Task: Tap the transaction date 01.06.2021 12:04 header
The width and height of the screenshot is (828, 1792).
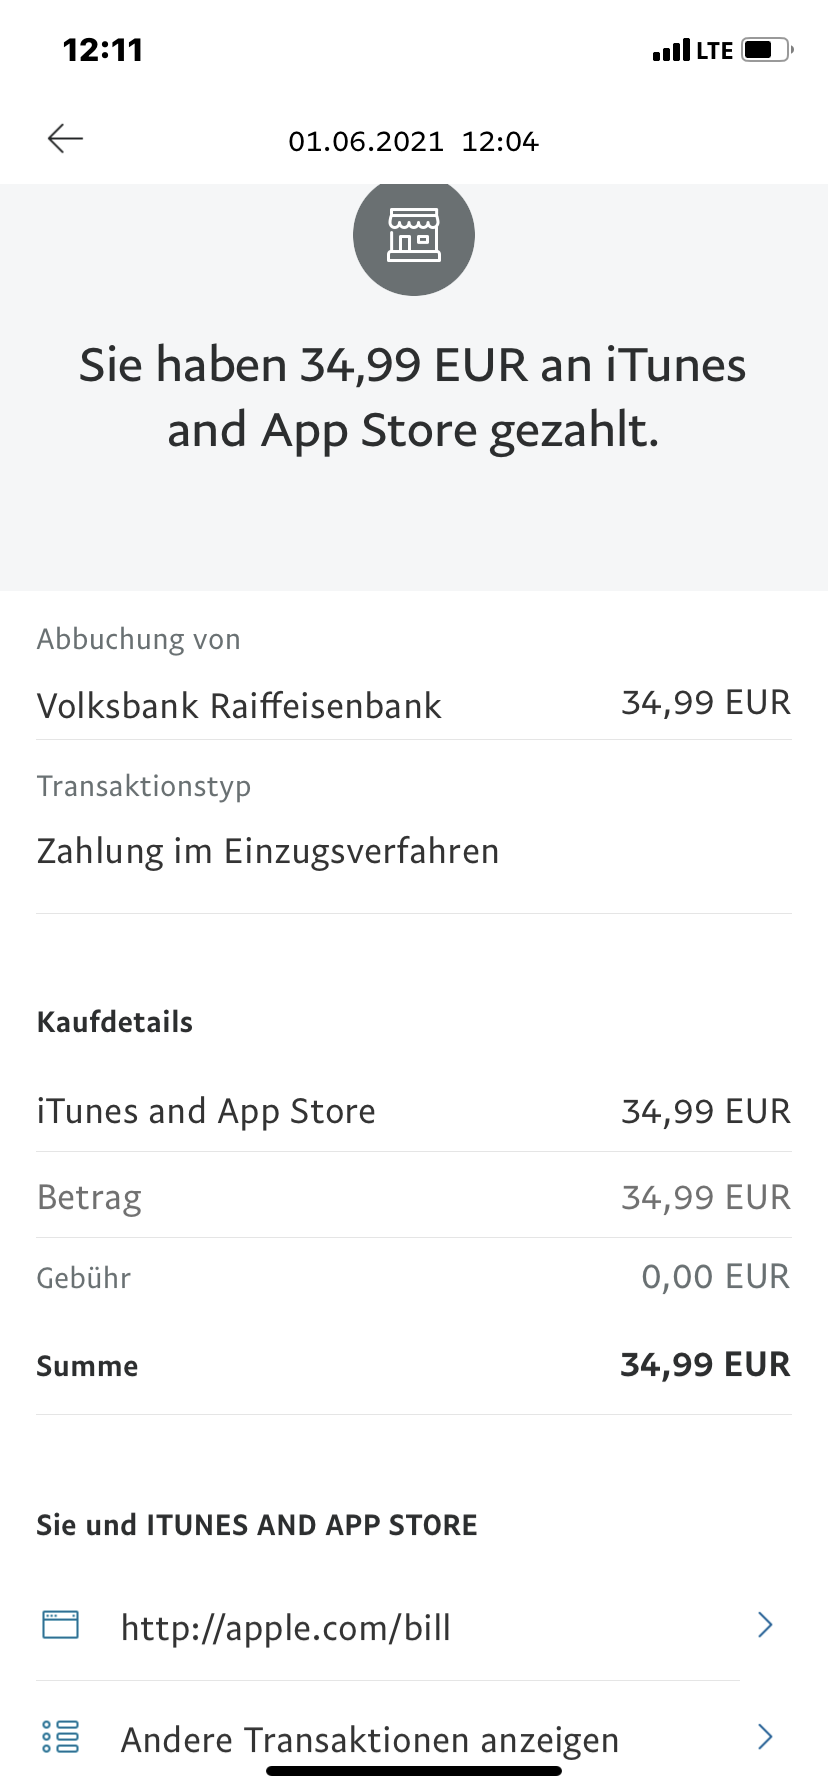Action: click(x=413, y=141)
